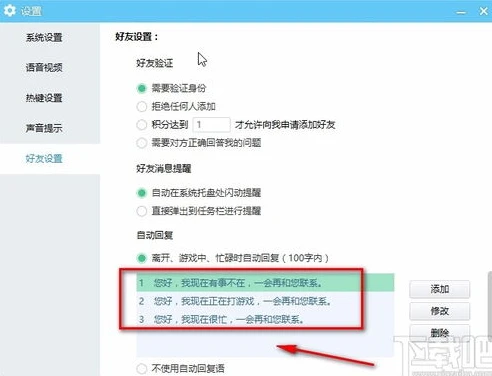Select auto-reply row 2 正在打游戏
The image size is (492, 376).
(x=265, y=301)
